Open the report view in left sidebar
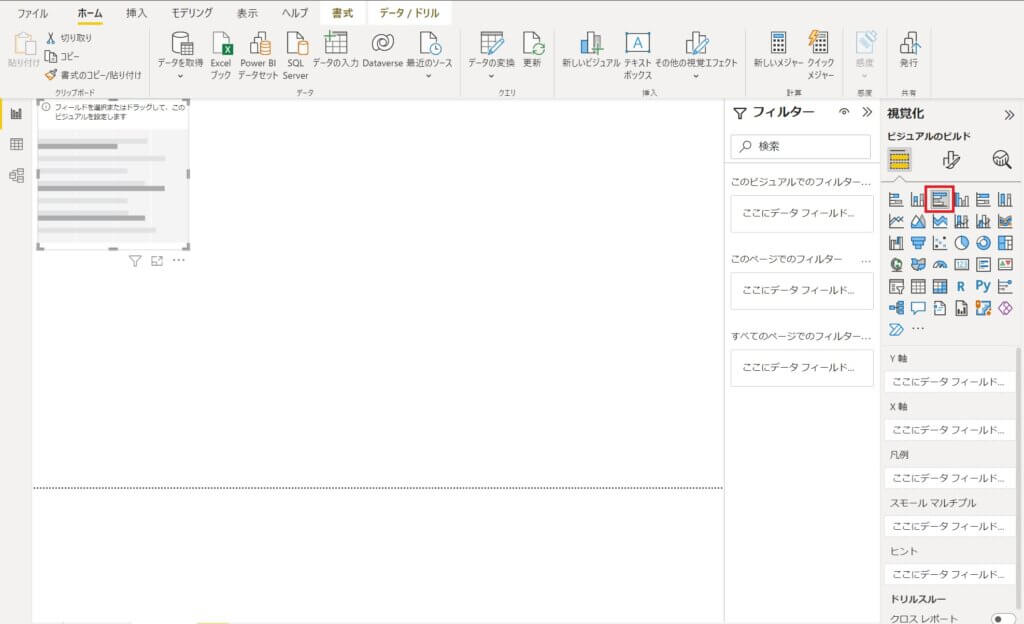Viewport: 1024px width, 624px height. coord(16,114)
